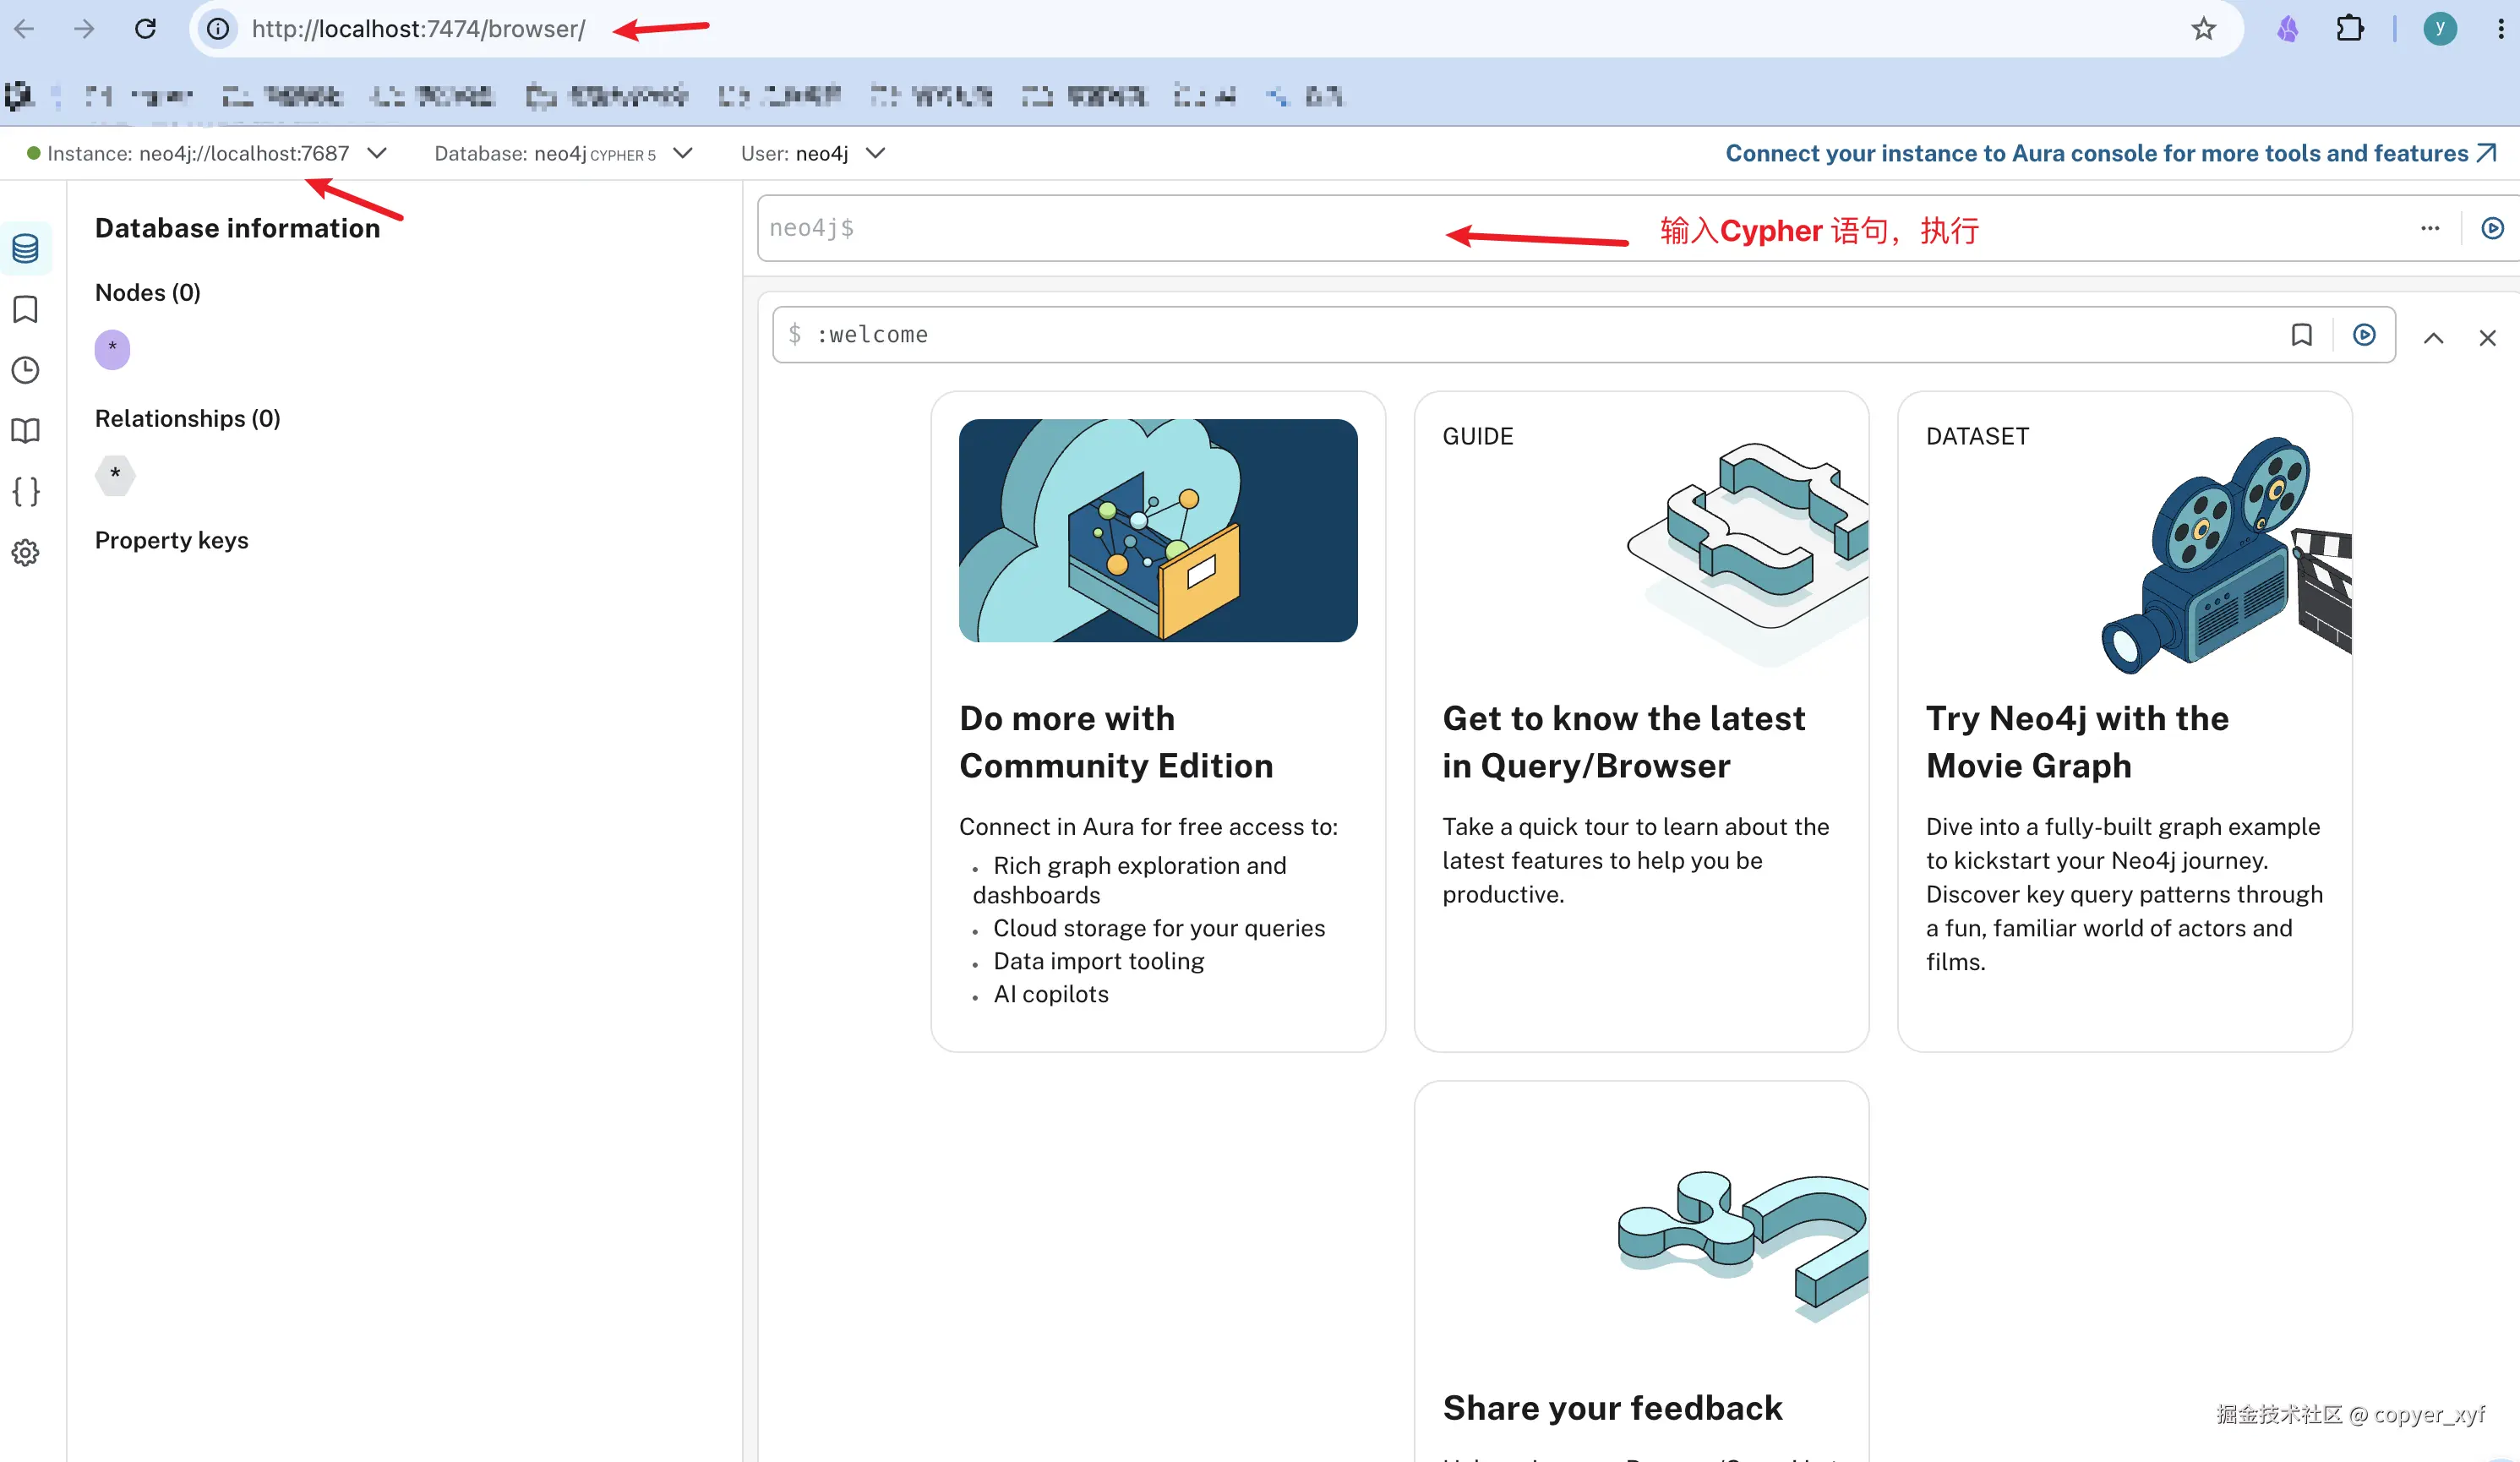Open the browser three-dot menu
This screenshot has width=2520, height=1462.
(2500, 29)
